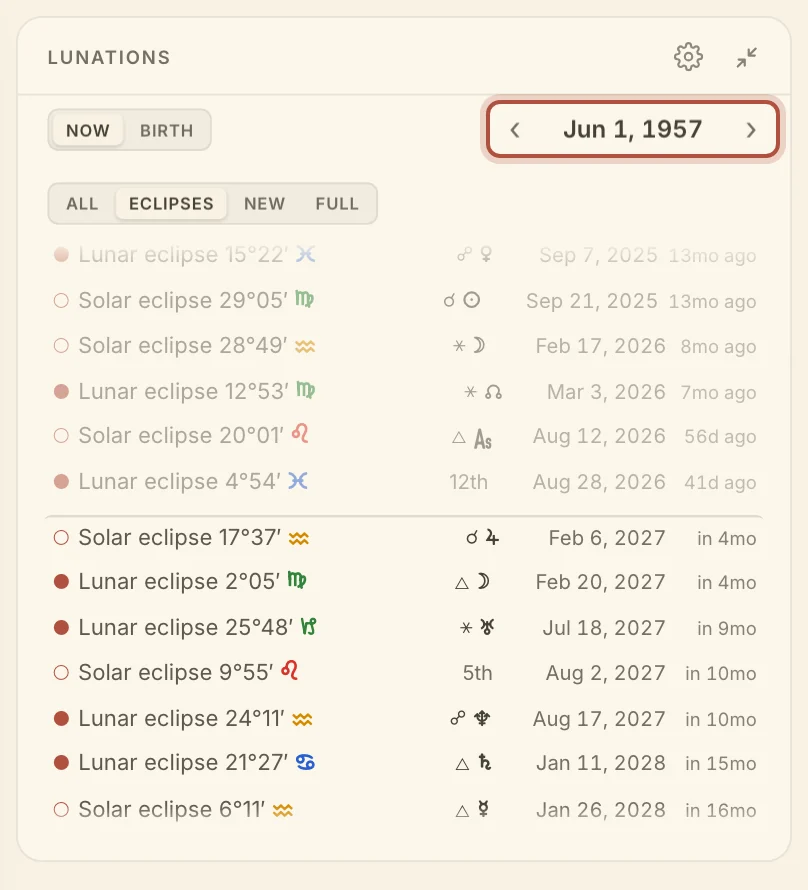The width and height of the screenshot is (808, 890).
Task: Go to previous date with left chevron
Action: coord(515,130)
